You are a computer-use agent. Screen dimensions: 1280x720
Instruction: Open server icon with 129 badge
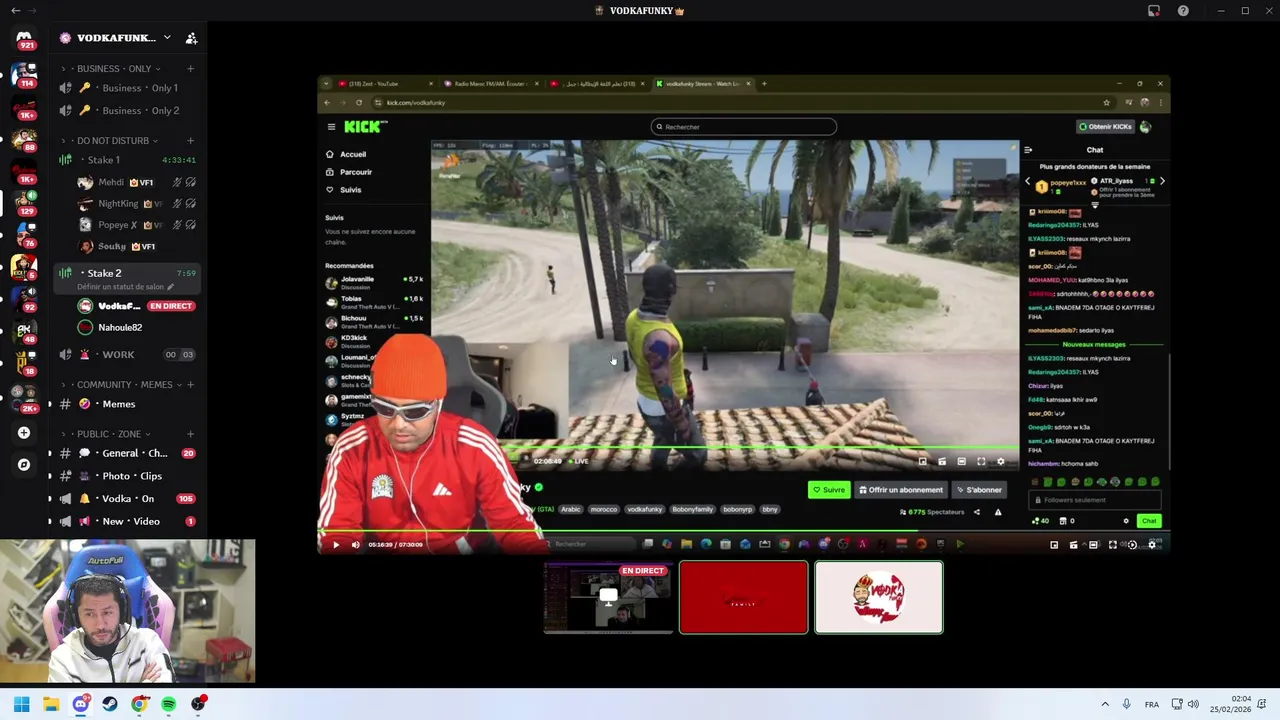pyautogui.click(x=24, y=202)
